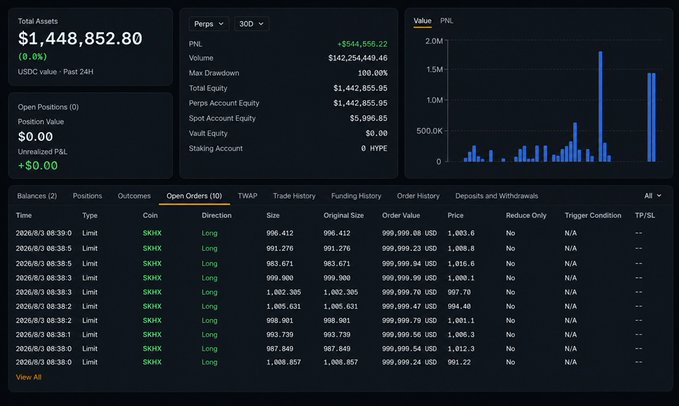Select the Open Orders (10) tab
This screenshot has height=406, width=679.
(x=194, y=196)
